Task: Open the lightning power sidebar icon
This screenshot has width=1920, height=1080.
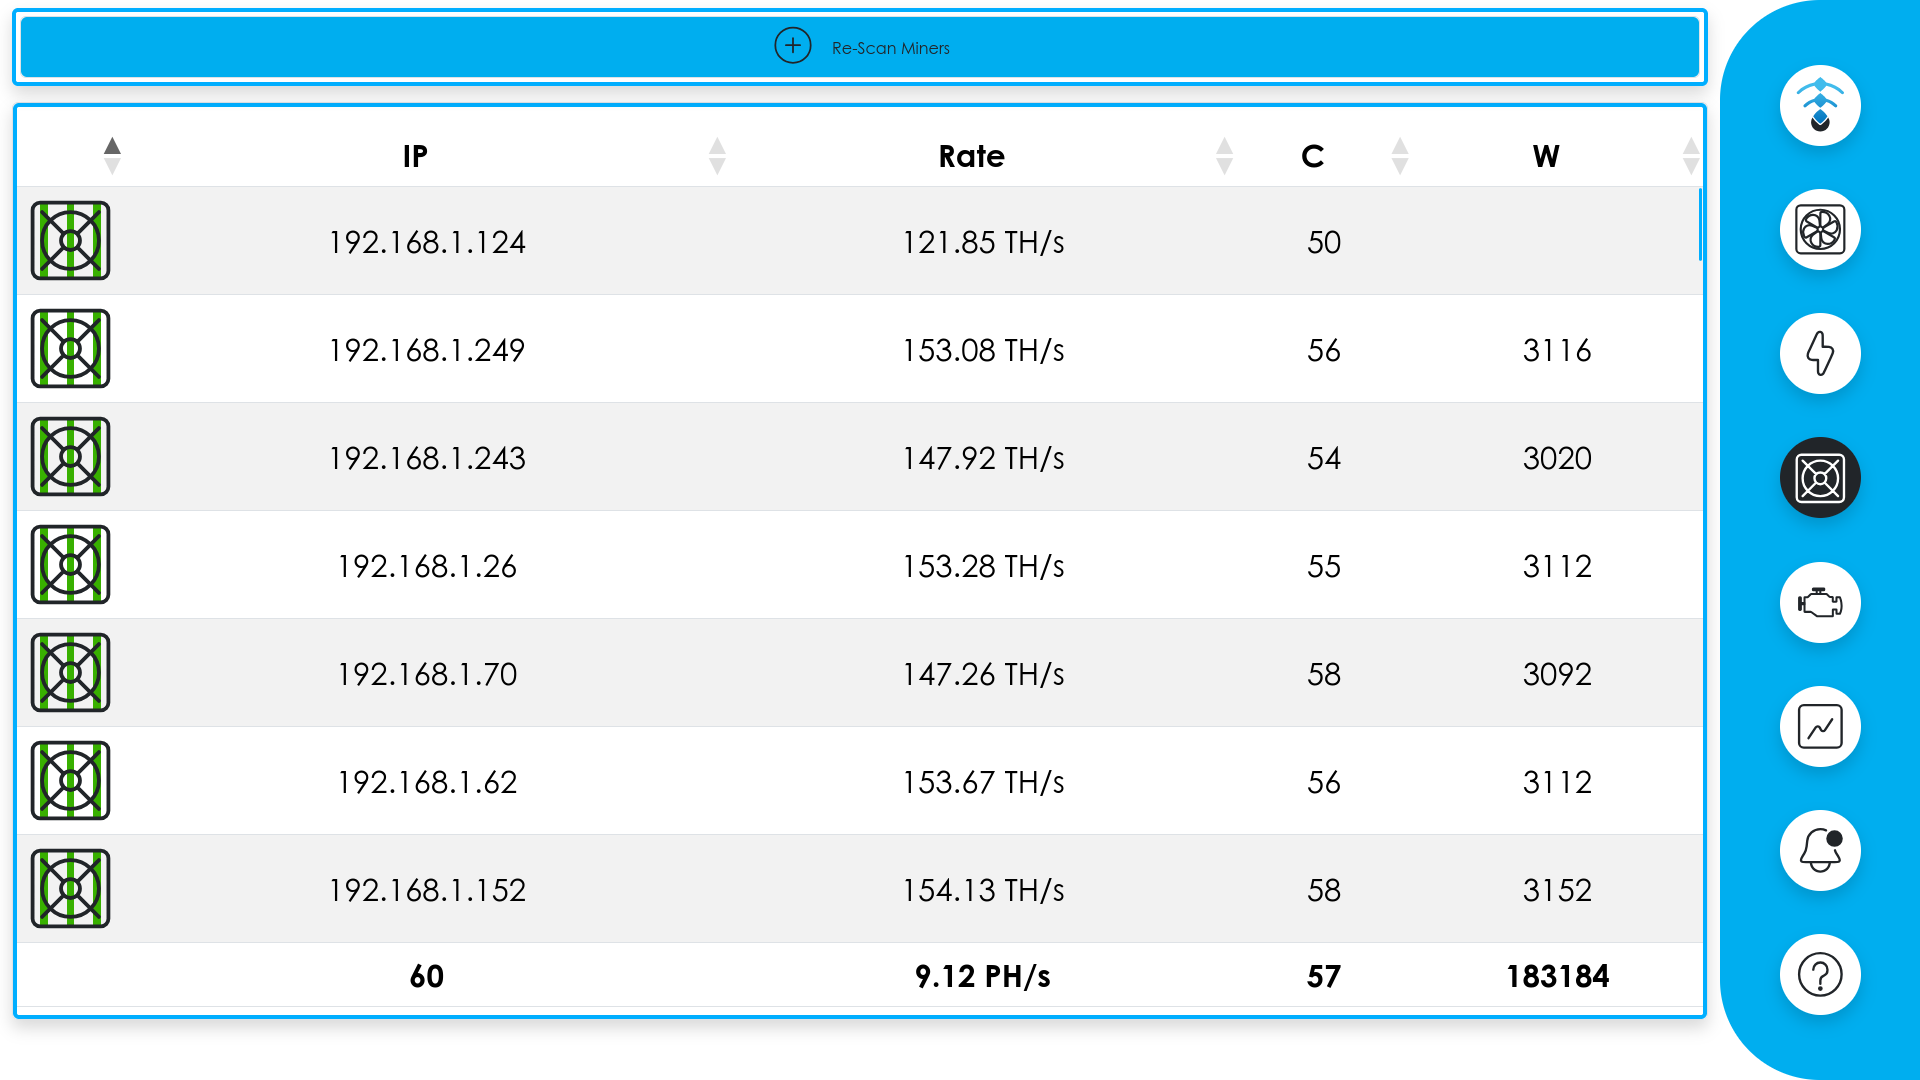Action: click(x=1820, y=354)
